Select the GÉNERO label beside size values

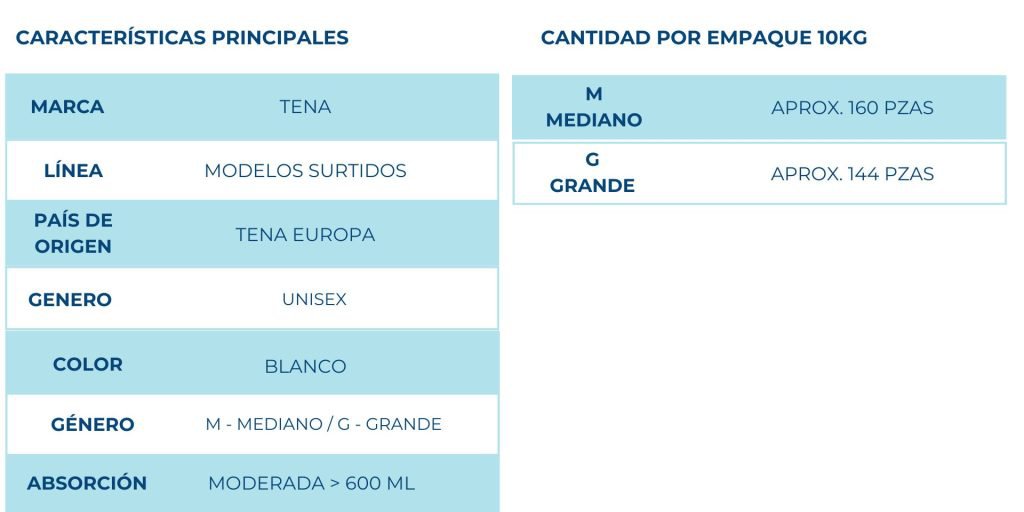[x=92, y=425]
